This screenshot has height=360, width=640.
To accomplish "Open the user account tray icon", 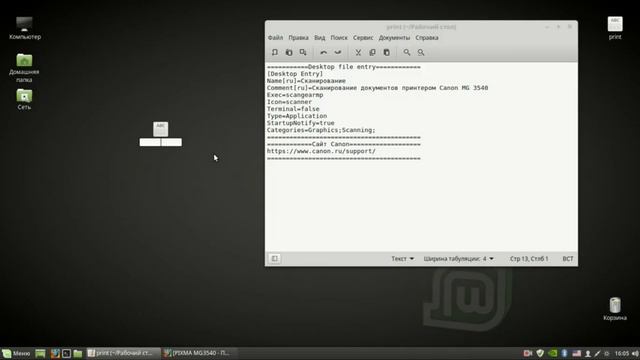I will 588,353.
